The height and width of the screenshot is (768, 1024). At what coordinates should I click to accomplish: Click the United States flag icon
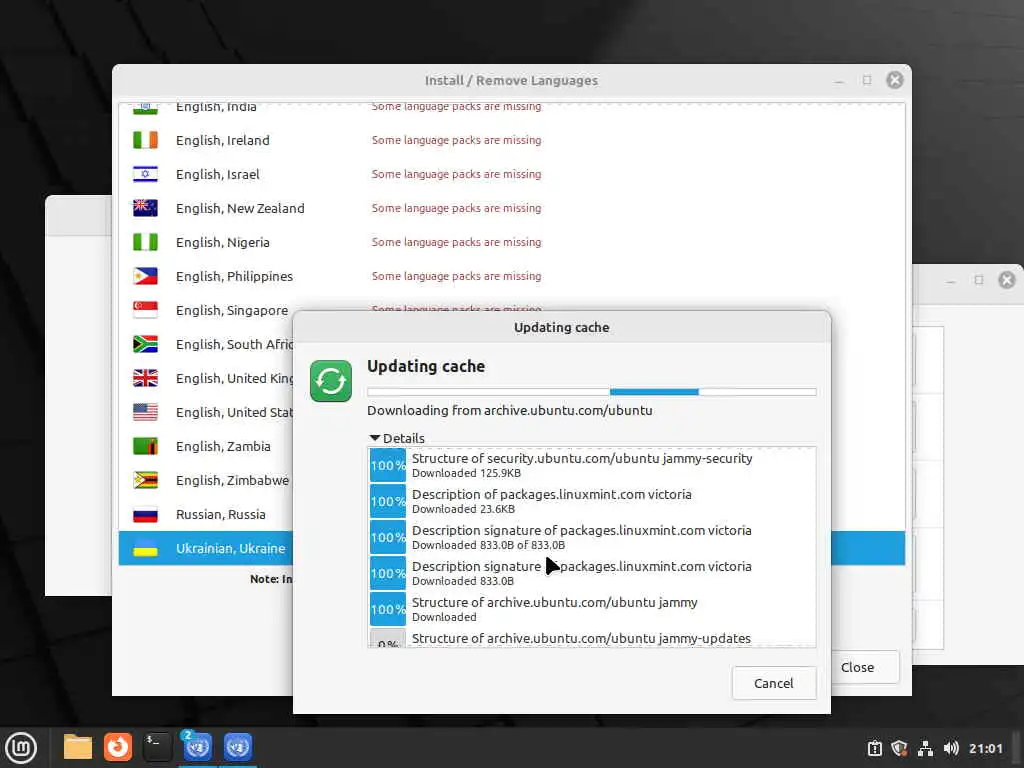coord(145,412)
